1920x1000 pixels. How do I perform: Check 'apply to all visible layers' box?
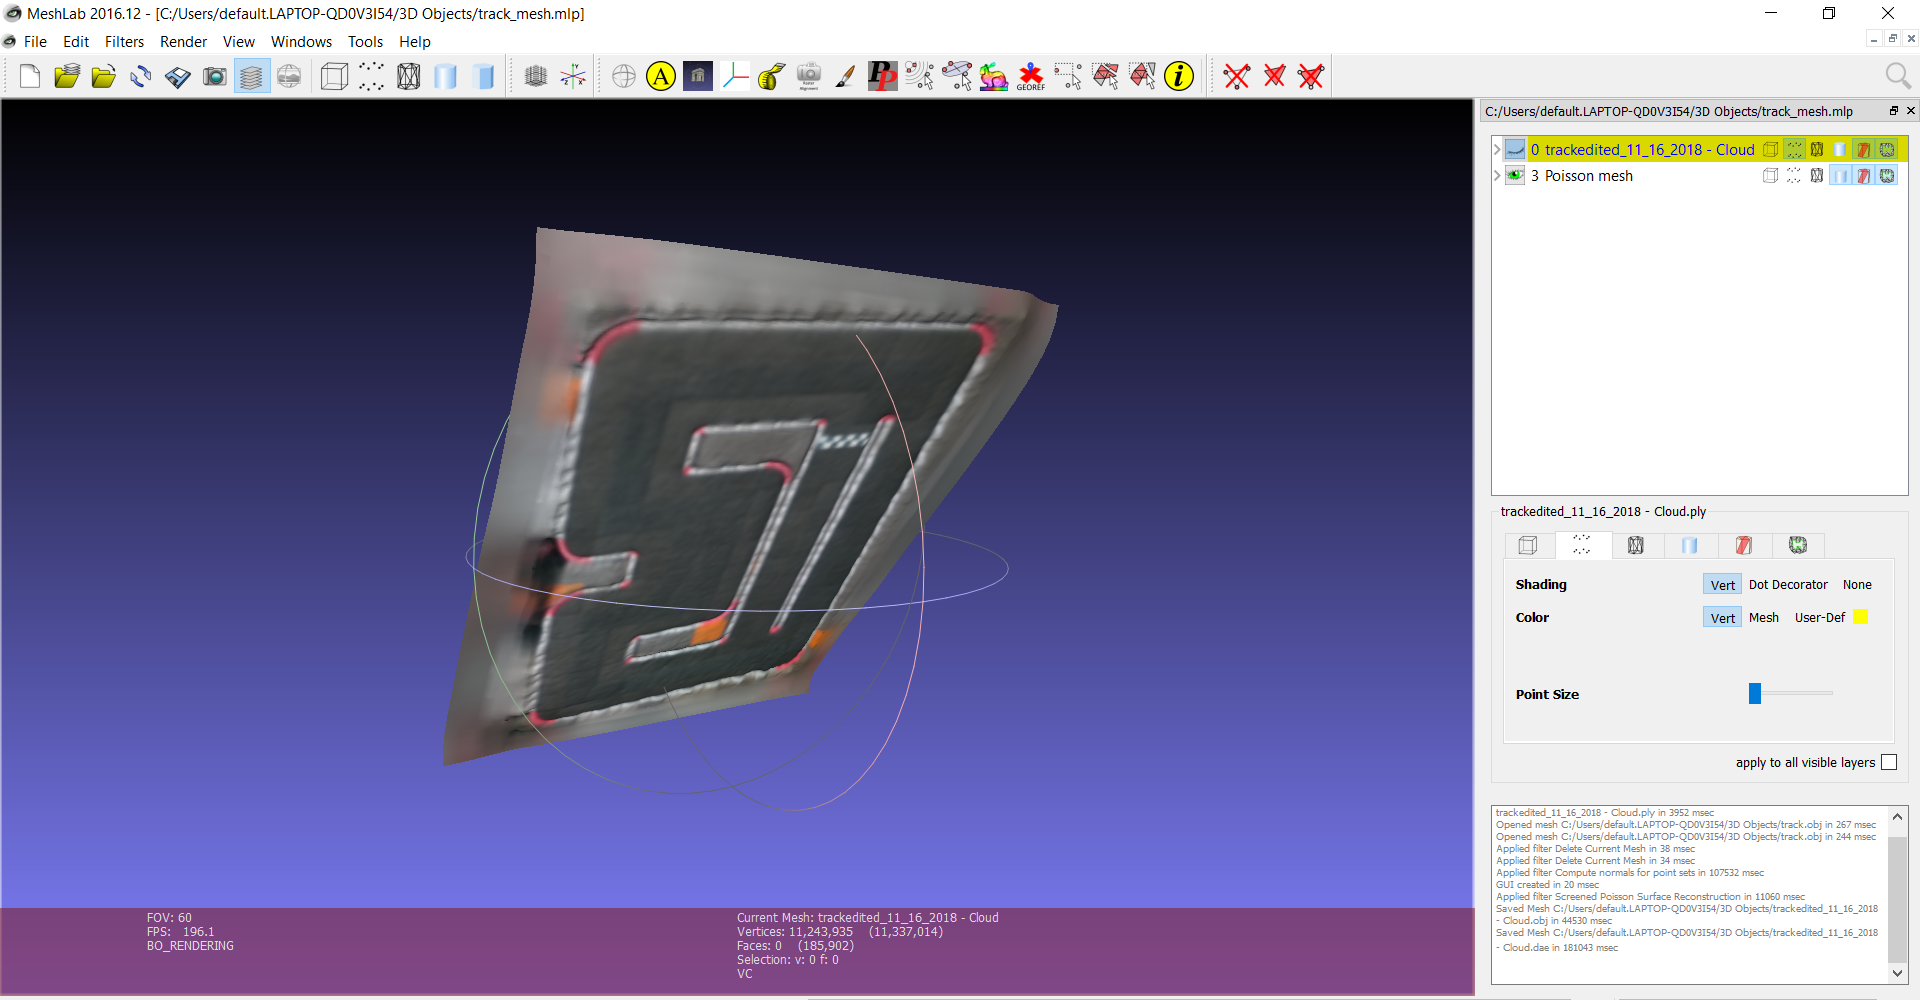tap(1888, 763)
